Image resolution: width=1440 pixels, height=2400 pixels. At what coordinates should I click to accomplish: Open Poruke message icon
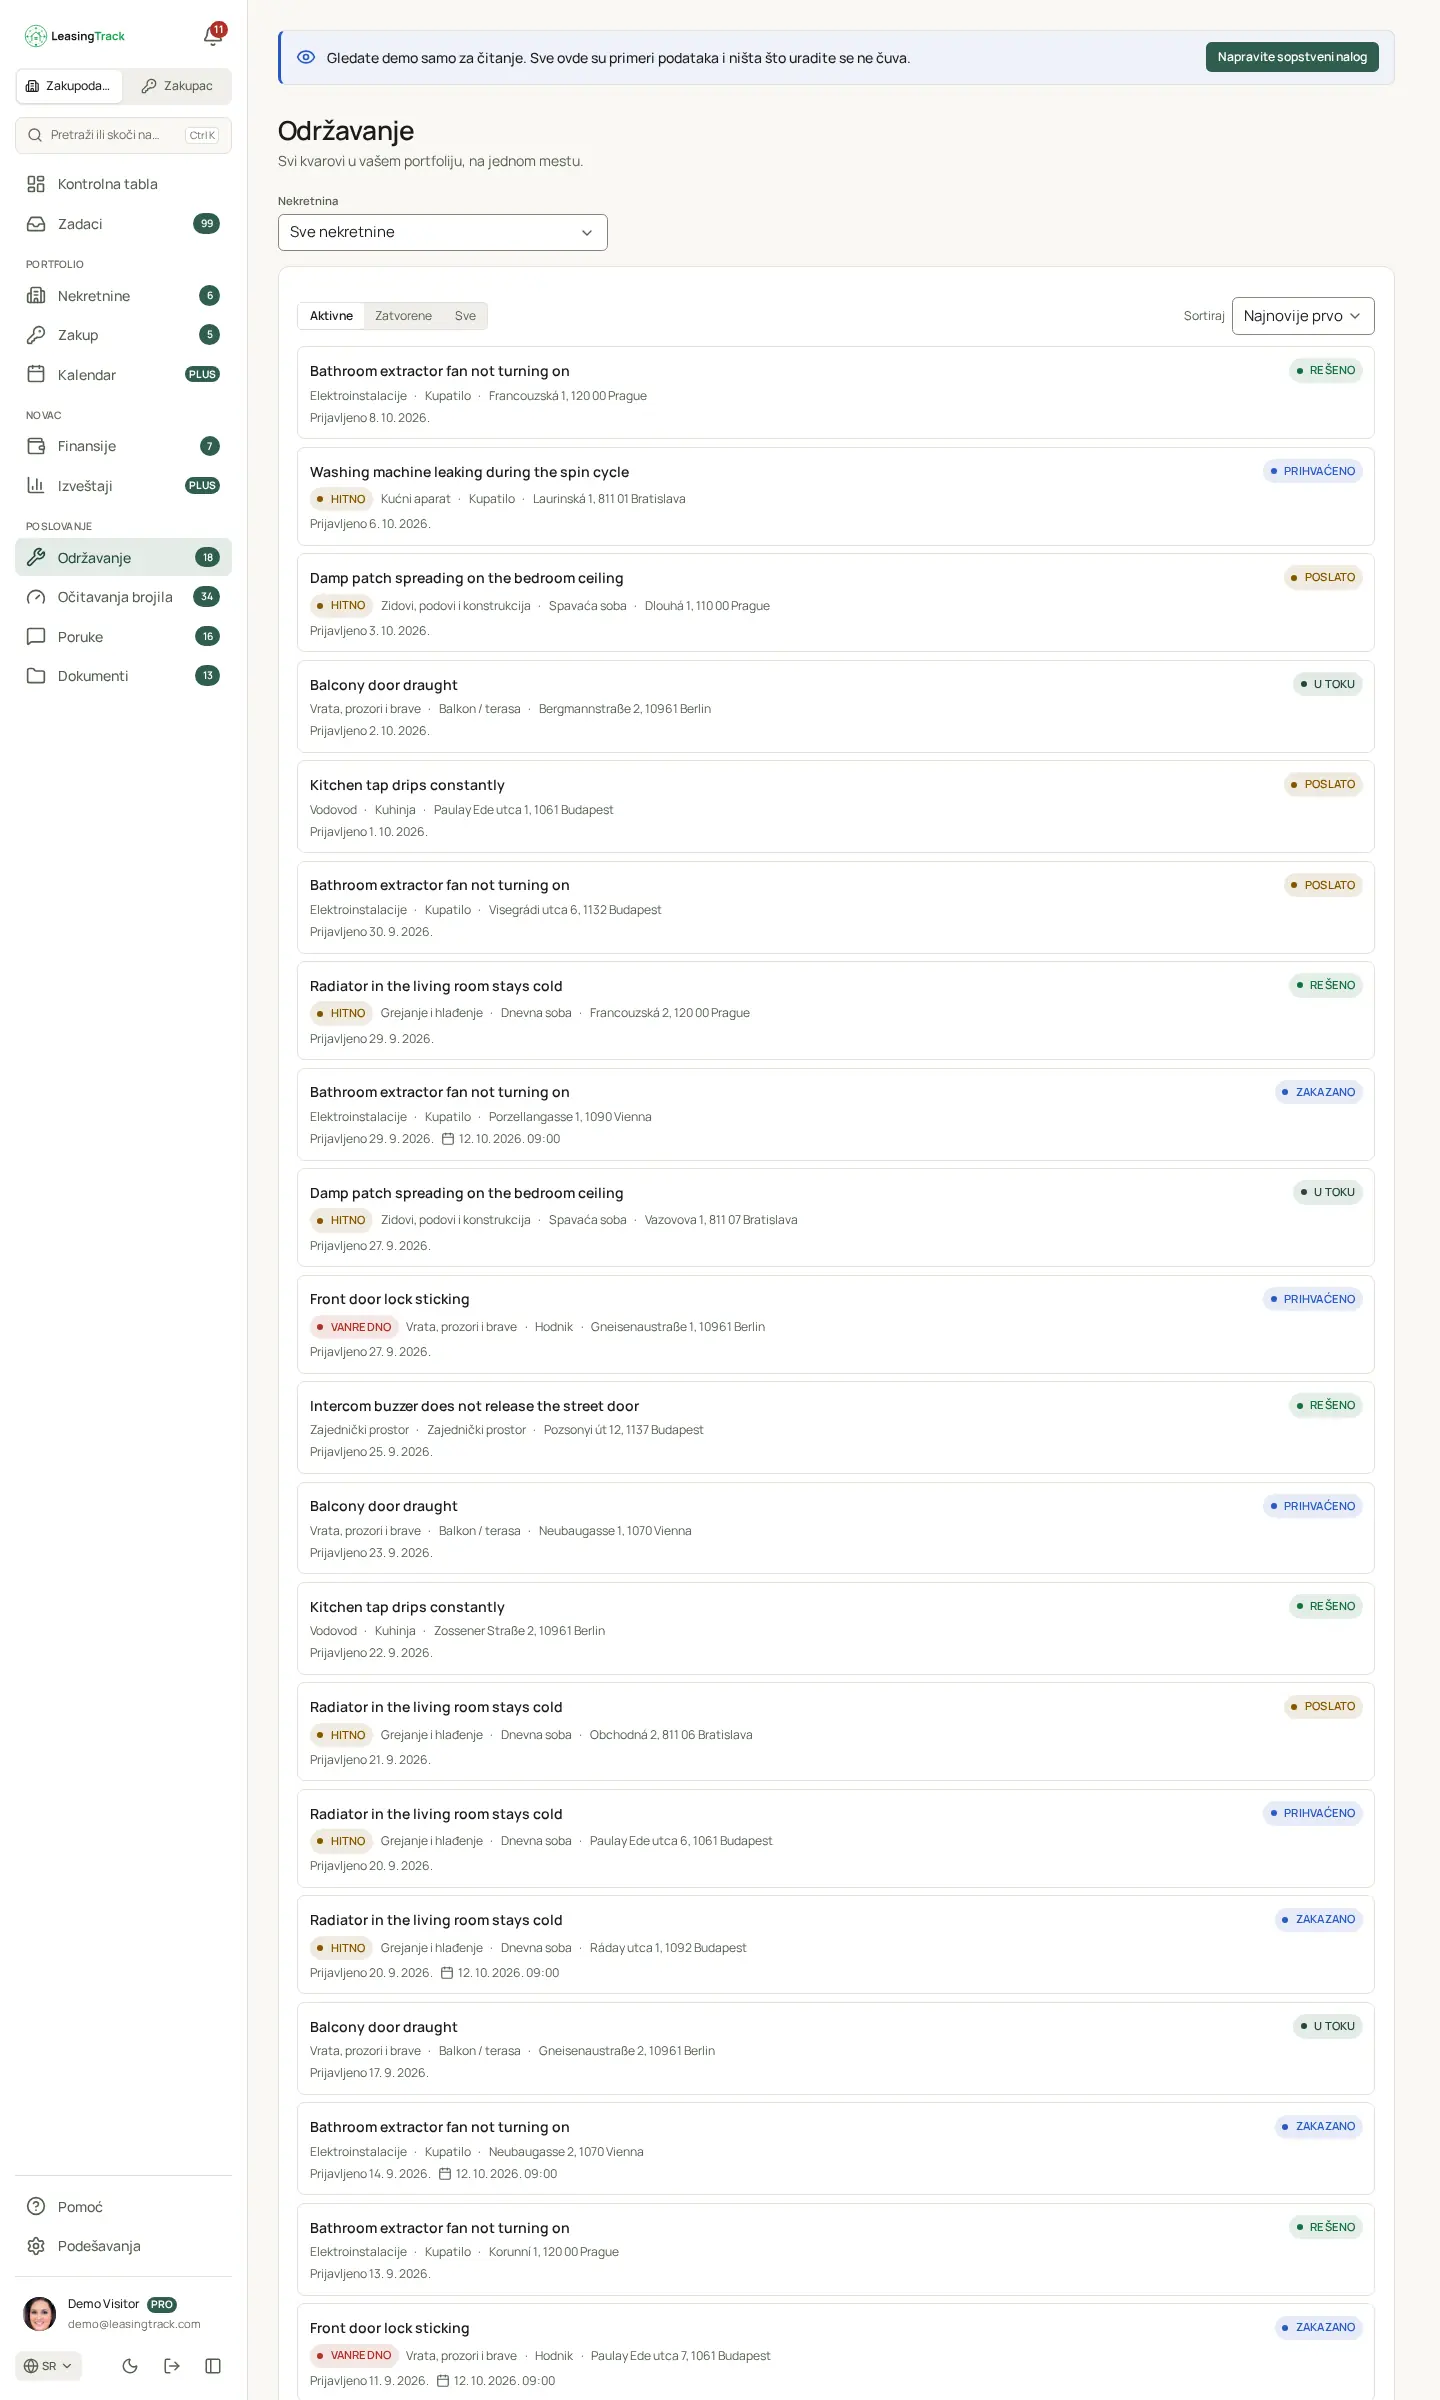click(36, 637)
